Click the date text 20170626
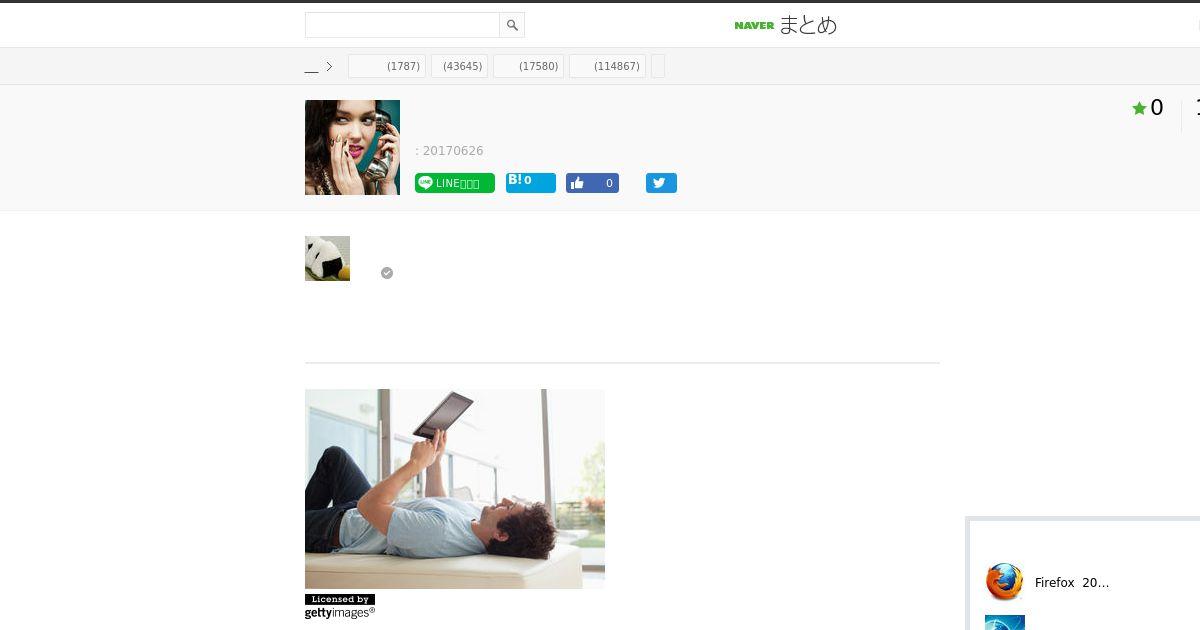Screen dimensions: 1200x630 point(453,151)
